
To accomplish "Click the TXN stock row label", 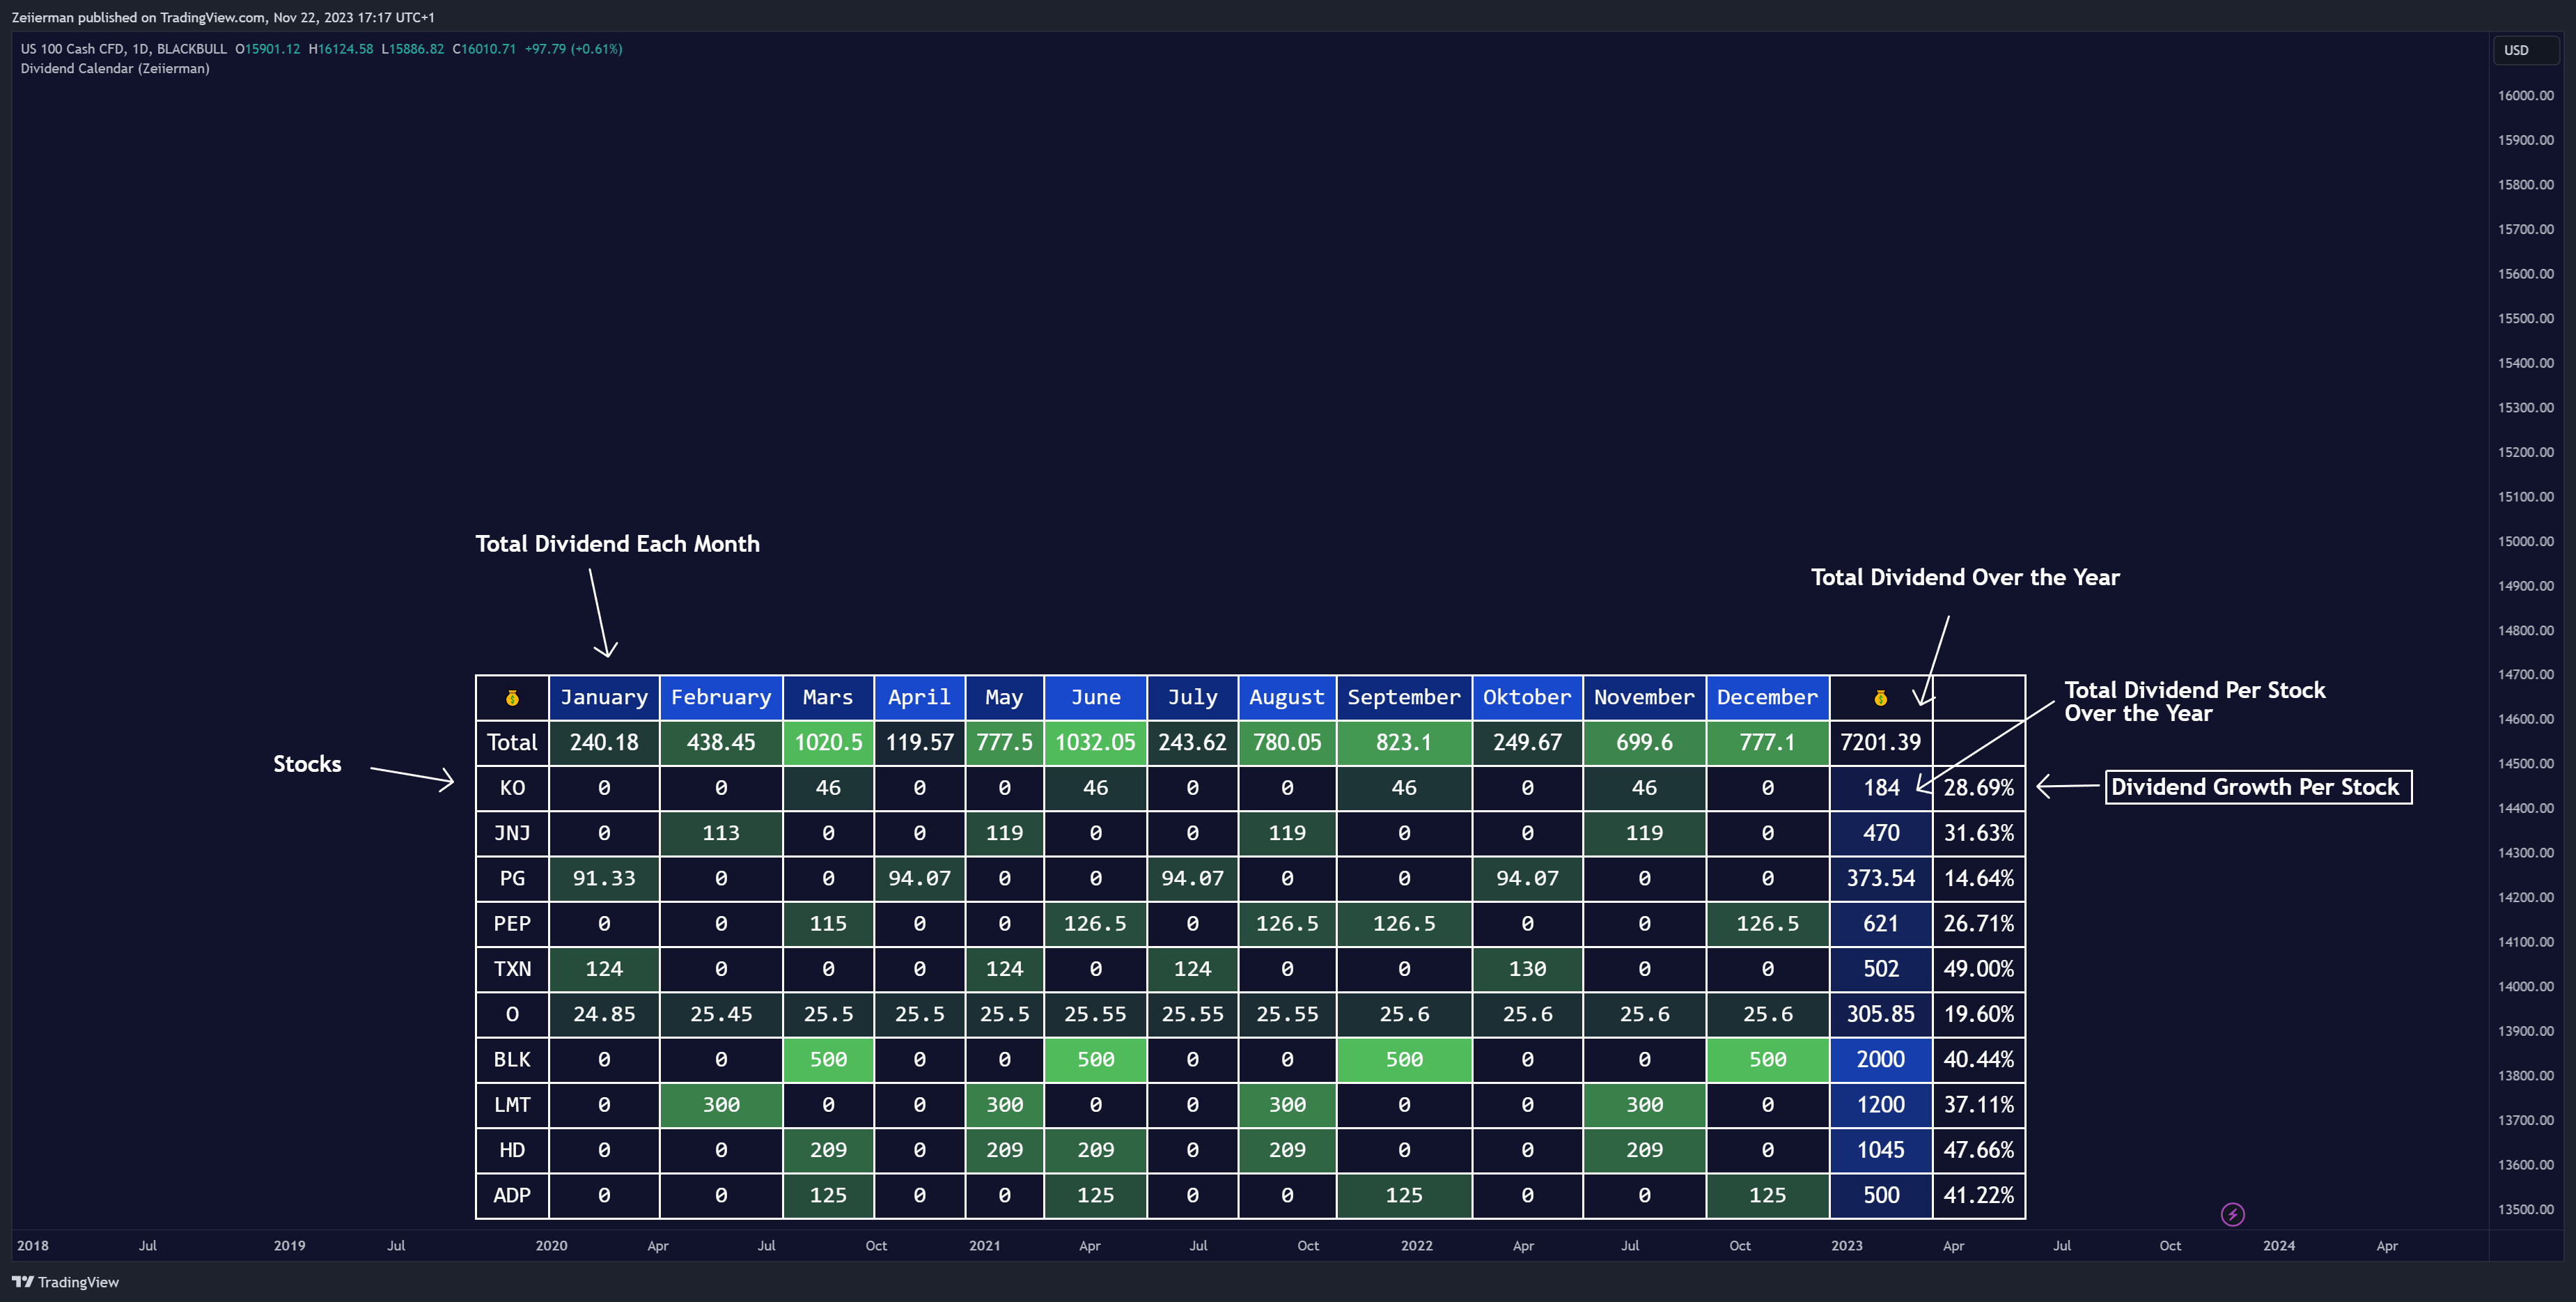I will click(x=512, y=969).
